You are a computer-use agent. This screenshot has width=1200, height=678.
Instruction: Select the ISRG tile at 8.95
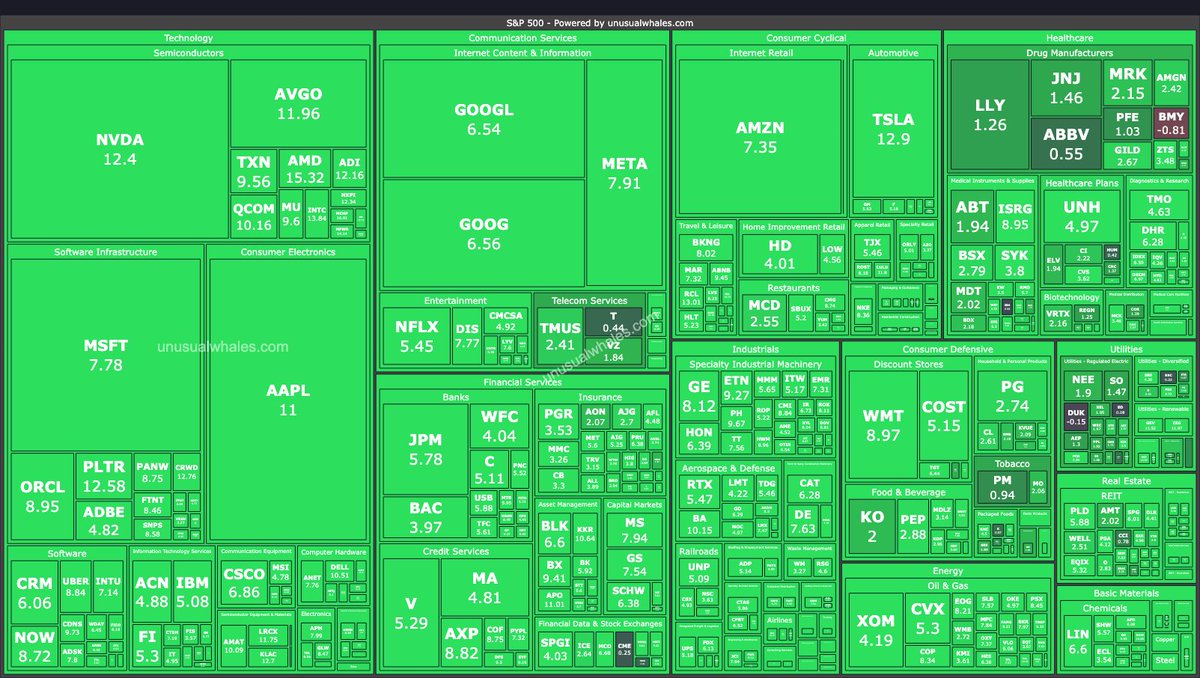1013,217
